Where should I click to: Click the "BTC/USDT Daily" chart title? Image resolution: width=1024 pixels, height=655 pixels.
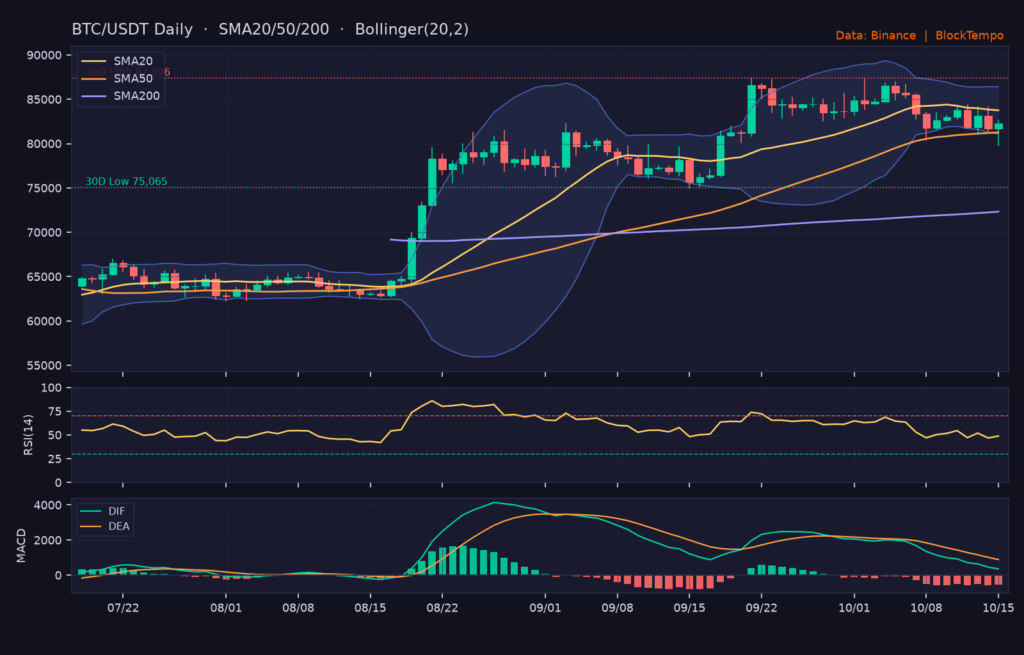(133, 29)
